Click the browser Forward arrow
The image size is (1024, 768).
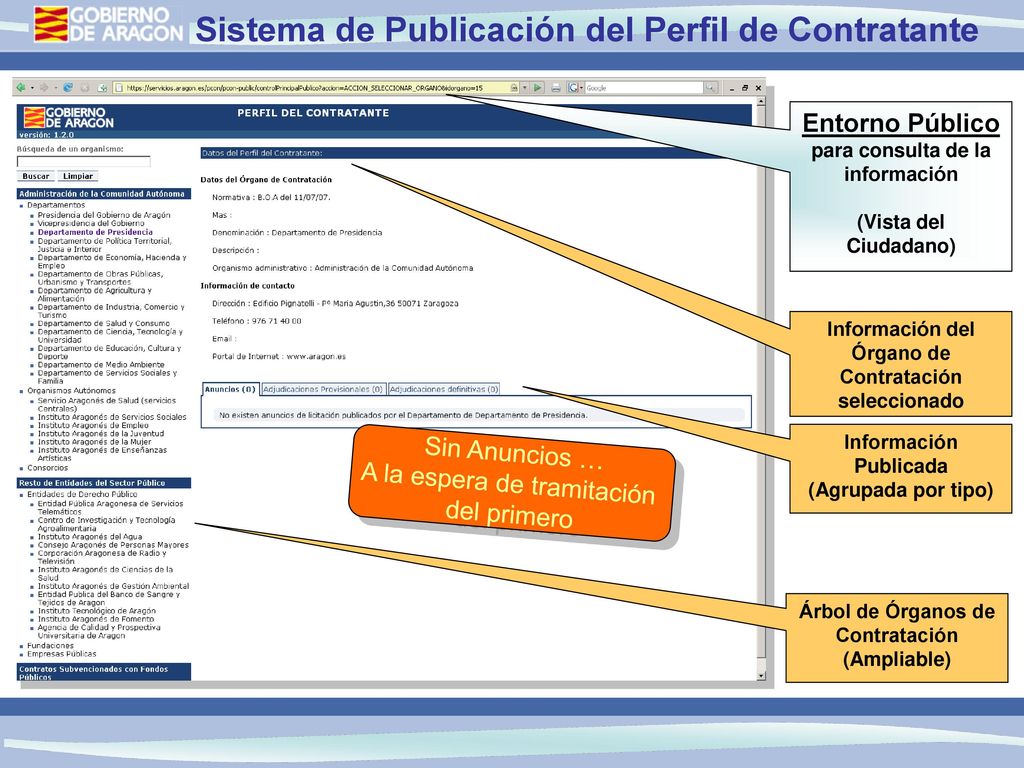click(x=44, y=88)
